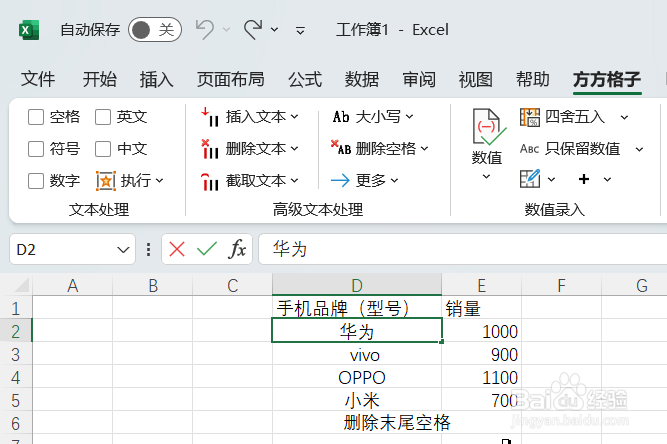The height and width of the screenshot is (444, 667).
Task: Check the 符号 checkbox
Action: coord(36,149)
